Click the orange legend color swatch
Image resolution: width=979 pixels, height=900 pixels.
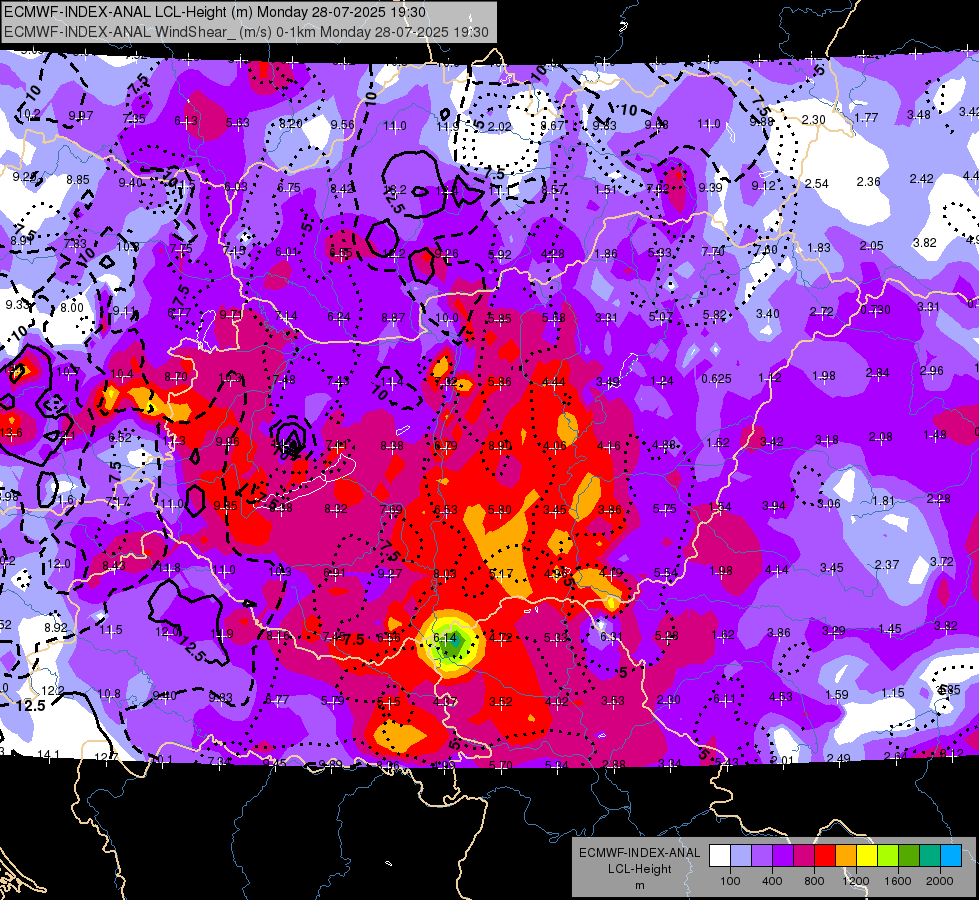[846, 856]
